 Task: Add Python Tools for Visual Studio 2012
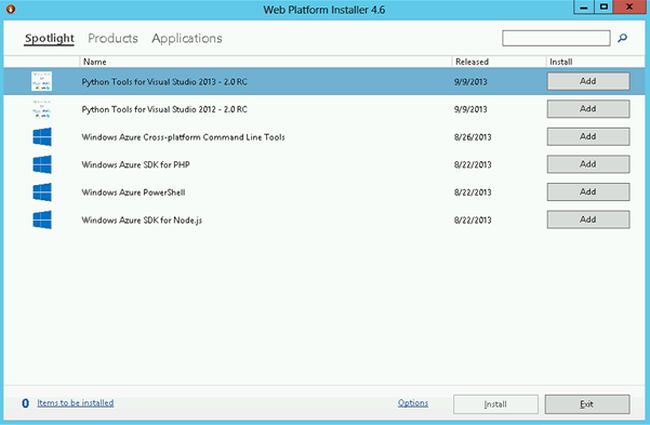click(x=588, y=109)
